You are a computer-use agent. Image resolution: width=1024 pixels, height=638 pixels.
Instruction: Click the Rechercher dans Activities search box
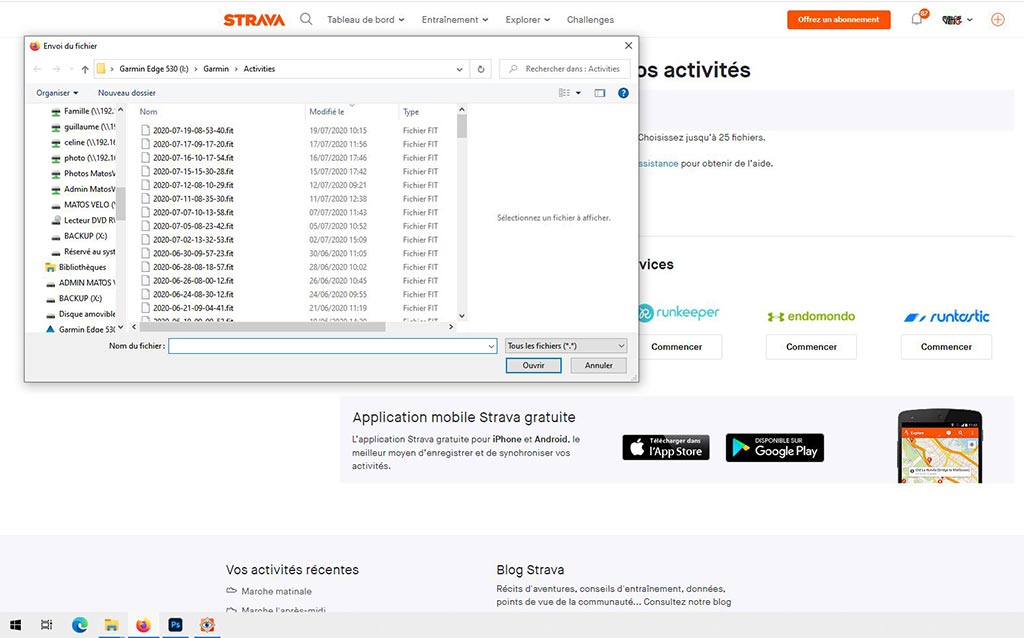pyautogui.click(x=564, y=69)
